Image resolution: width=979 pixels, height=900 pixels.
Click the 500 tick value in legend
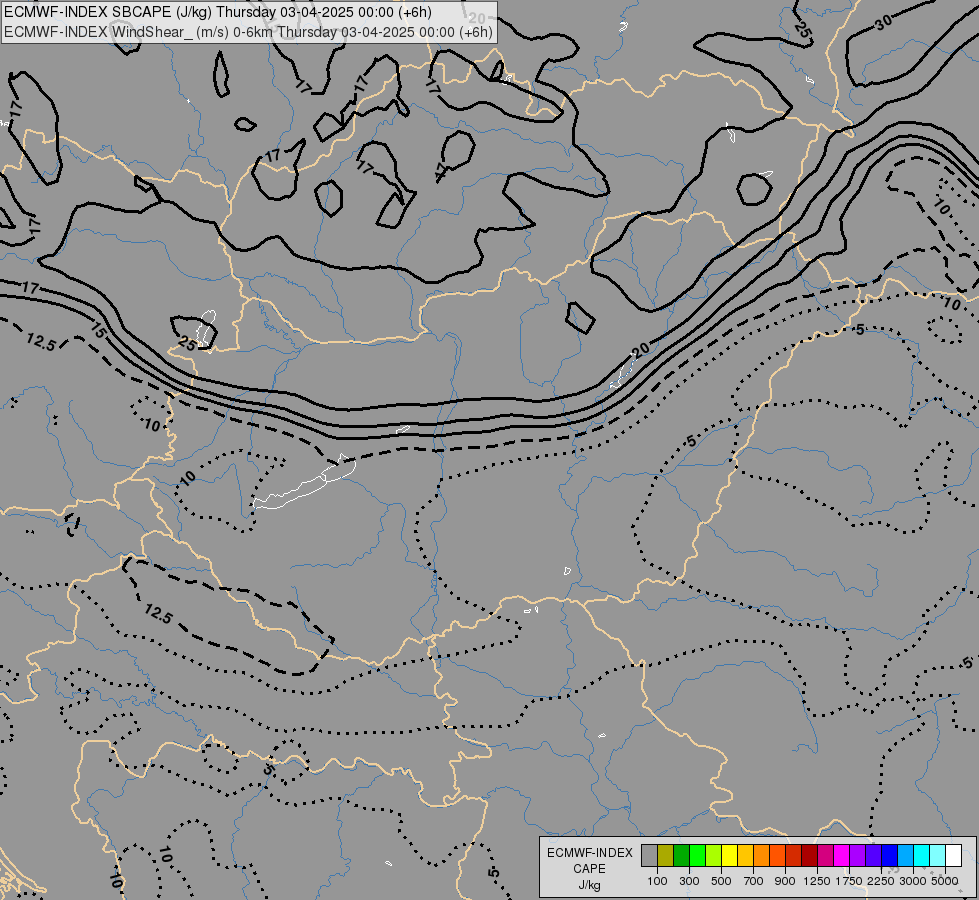[721, 881]
